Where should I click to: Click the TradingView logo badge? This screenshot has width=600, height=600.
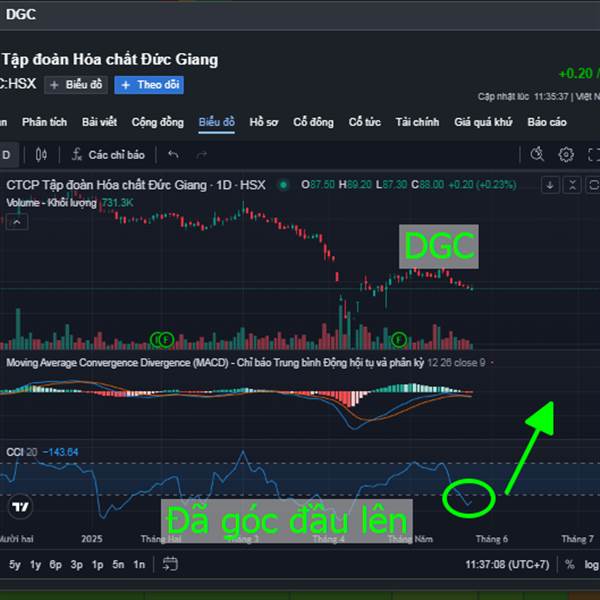(x=20, y=507)
